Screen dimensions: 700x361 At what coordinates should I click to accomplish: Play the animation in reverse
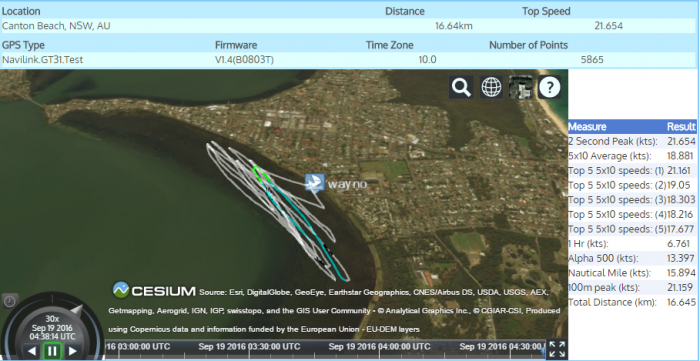[31, 351]
